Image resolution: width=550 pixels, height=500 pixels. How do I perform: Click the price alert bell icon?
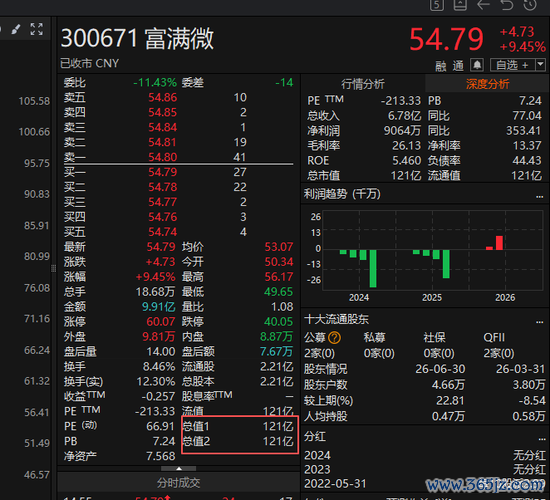coord(477,65)
